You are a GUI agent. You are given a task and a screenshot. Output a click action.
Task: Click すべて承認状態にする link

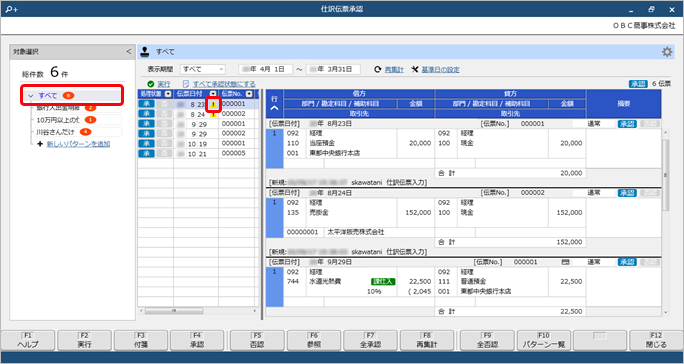pos(224,84)
